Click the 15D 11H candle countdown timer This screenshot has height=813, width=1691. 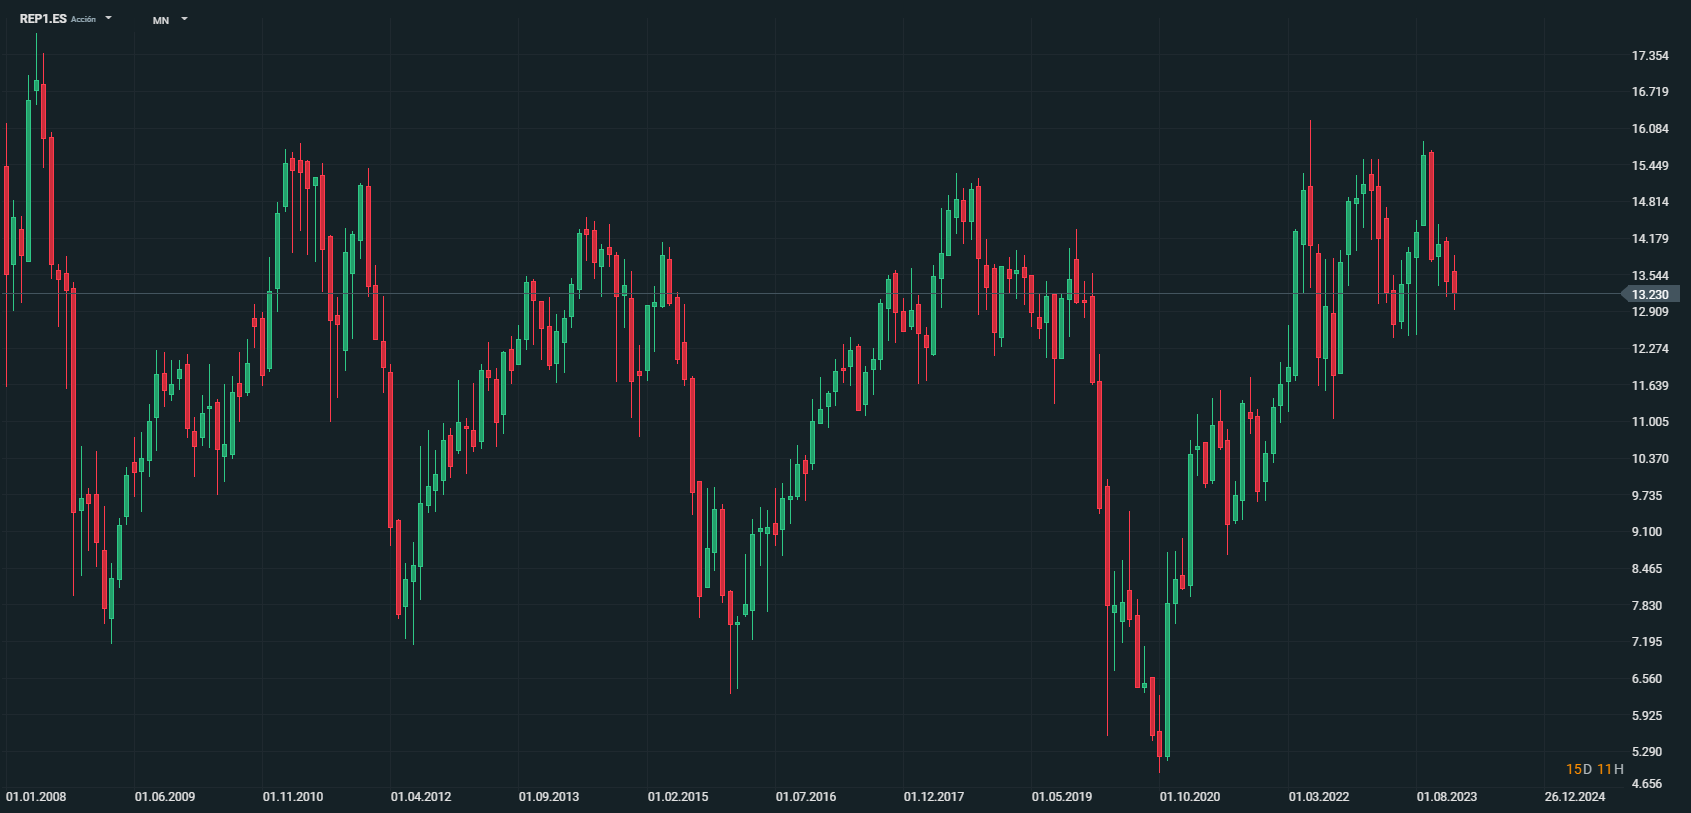click(x=1594, y=769)
